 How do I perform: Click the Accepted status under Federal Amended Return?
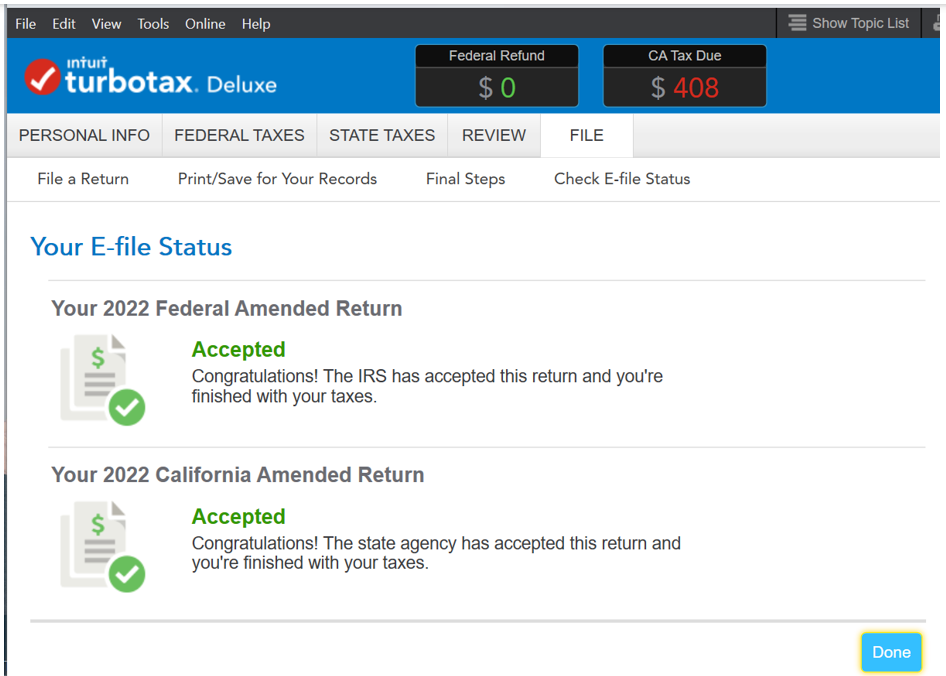[x=238, y=349]
